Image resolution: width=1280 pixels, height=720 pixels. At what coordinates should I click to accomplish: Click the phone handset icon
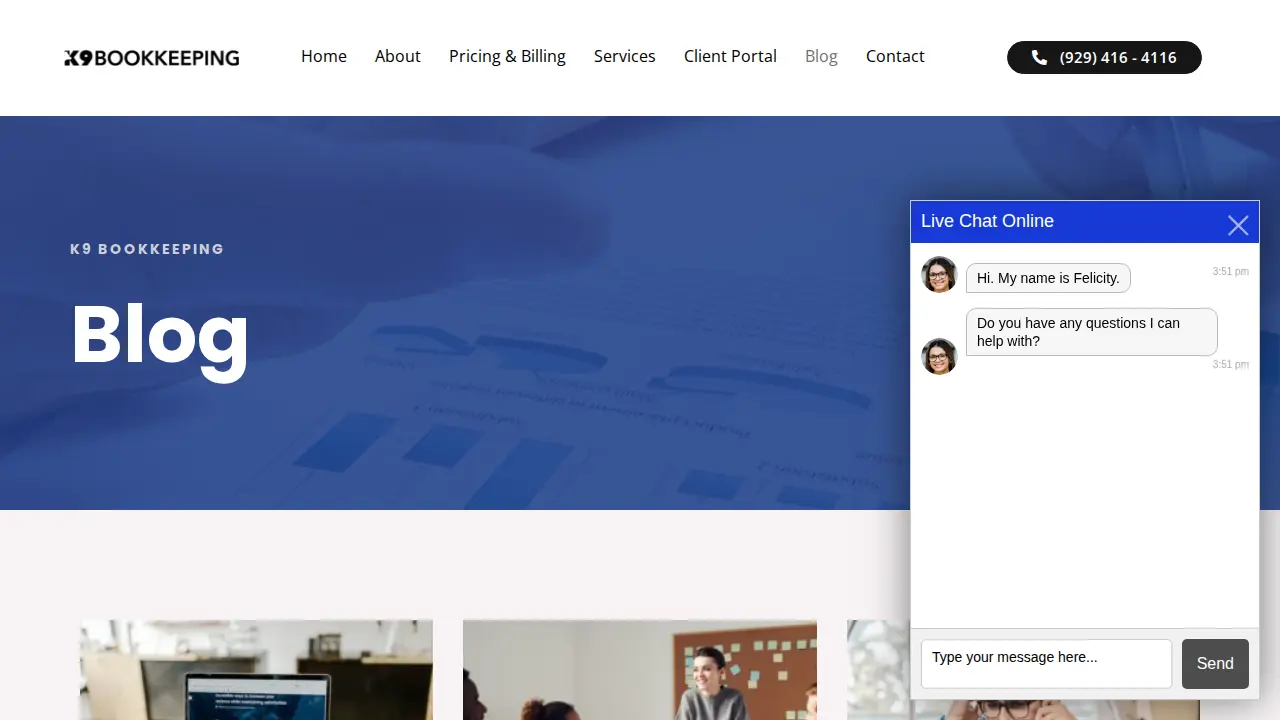point(1039,57)
